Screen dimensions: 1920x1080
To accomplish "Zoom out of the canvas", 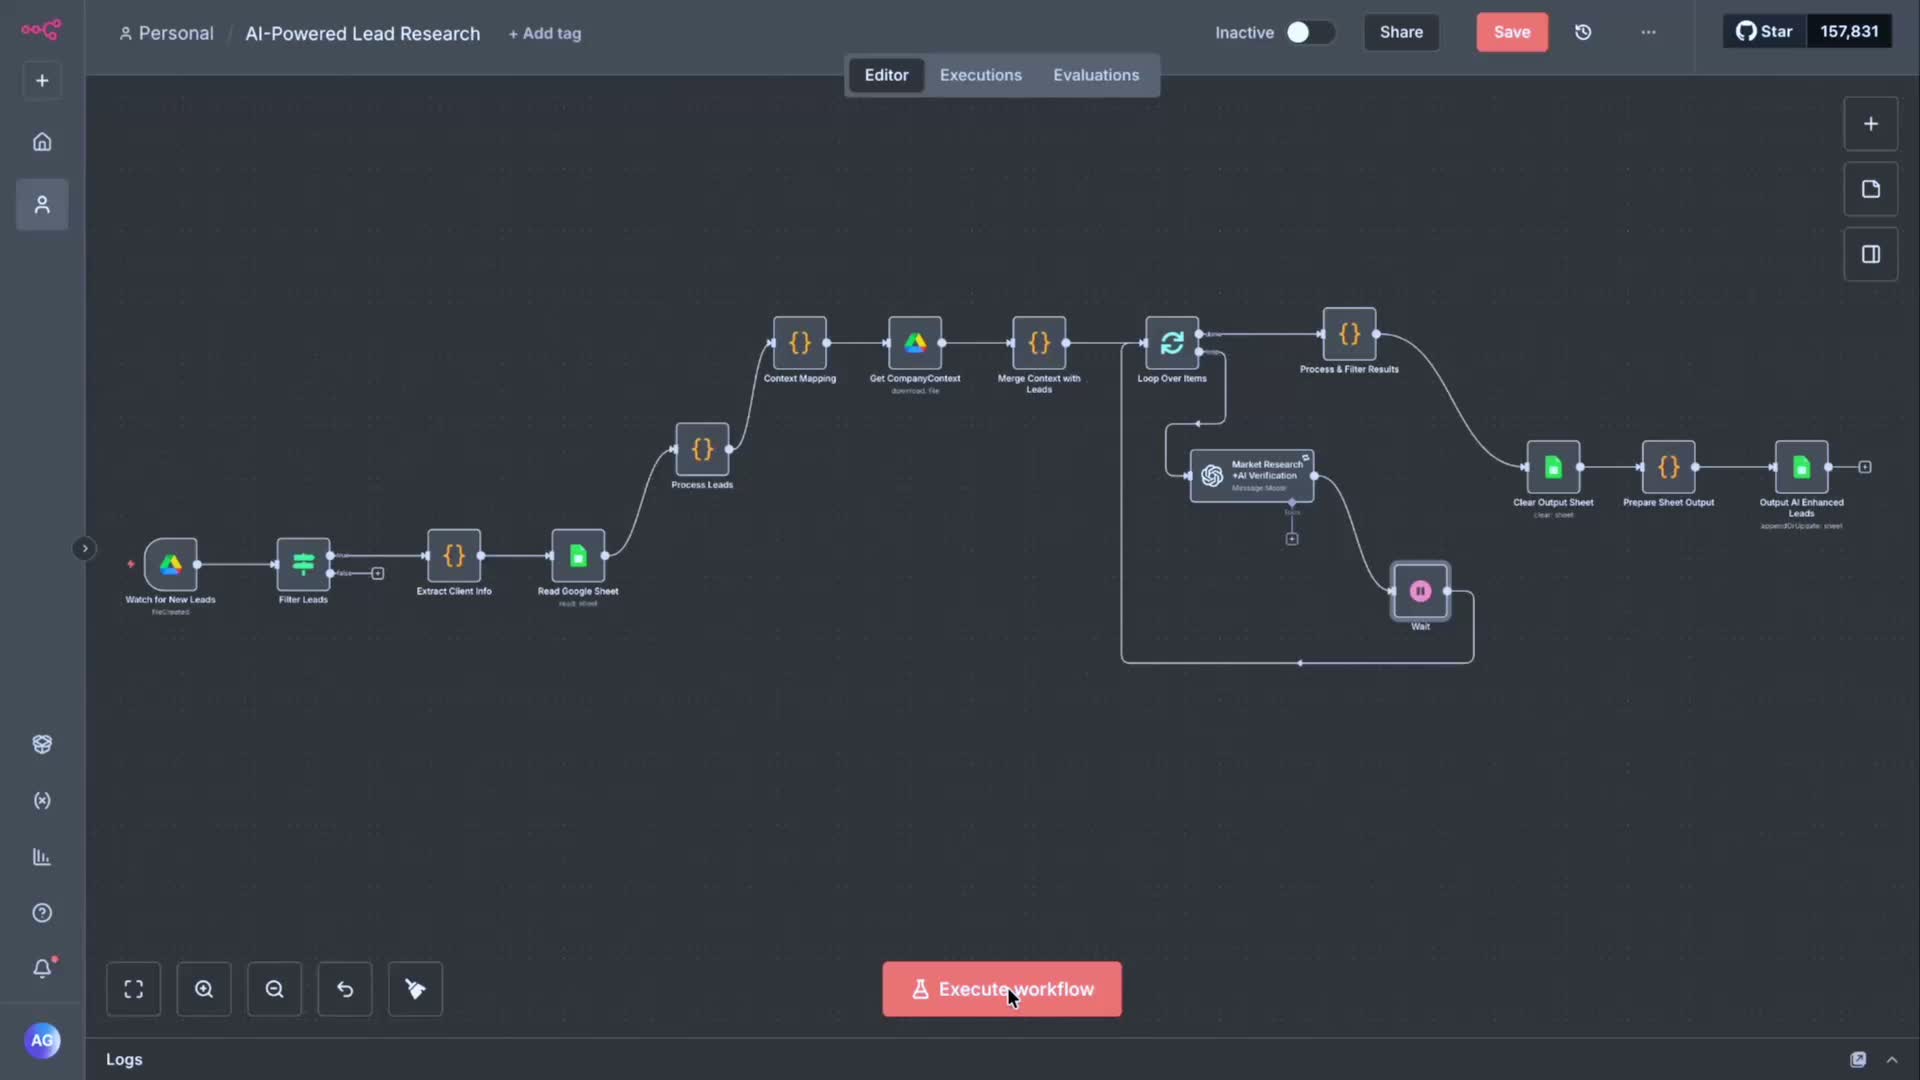I will [274, 989].
